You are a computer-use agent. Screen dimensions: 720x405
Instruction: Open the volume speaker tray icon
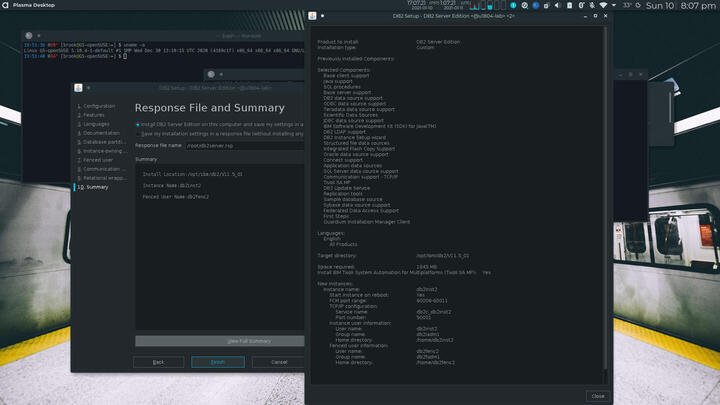pos(557,6)
